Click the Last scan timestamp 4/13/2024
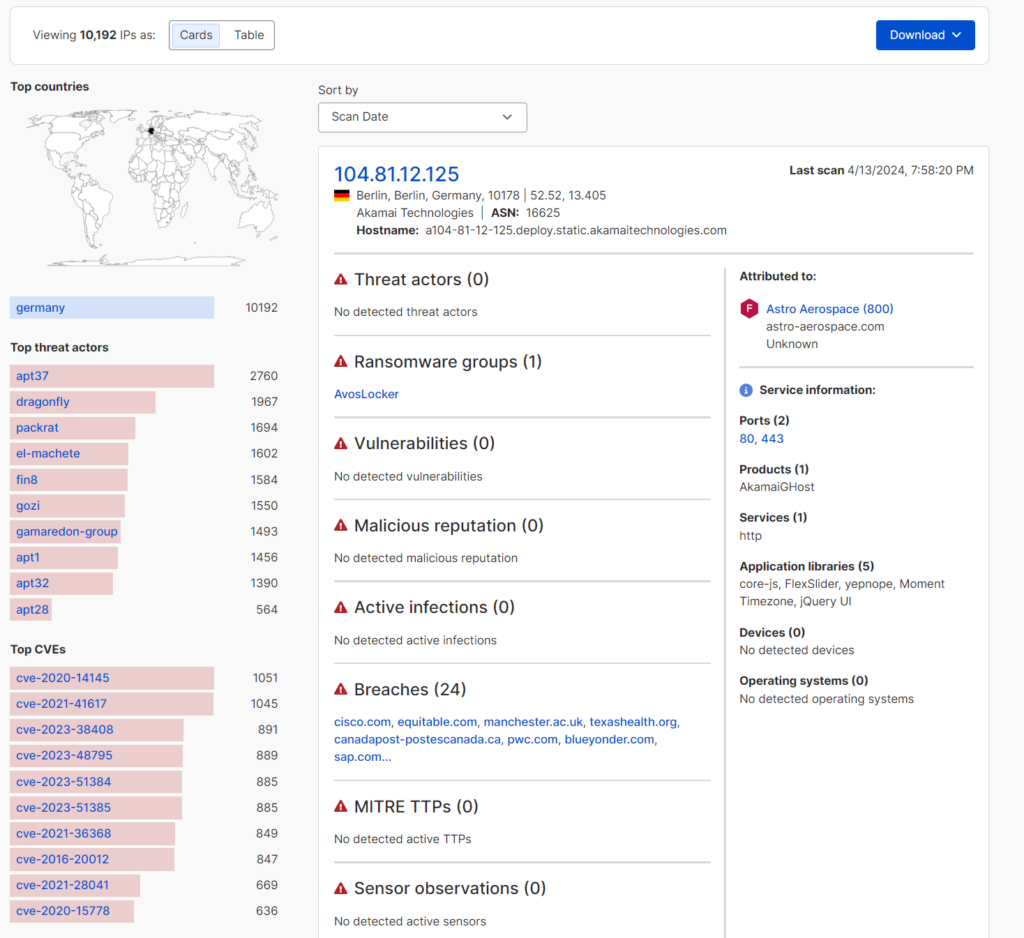This screenshot has width=1024, height=938. pos(910,170)
